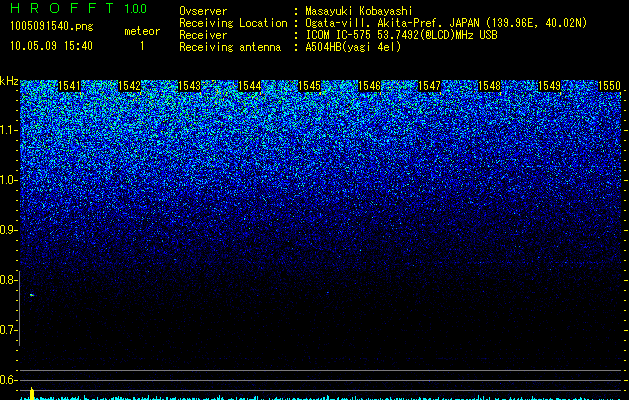Click the HROFFT 1.00 title text
The image size is (629, 400).
point(79,8)
